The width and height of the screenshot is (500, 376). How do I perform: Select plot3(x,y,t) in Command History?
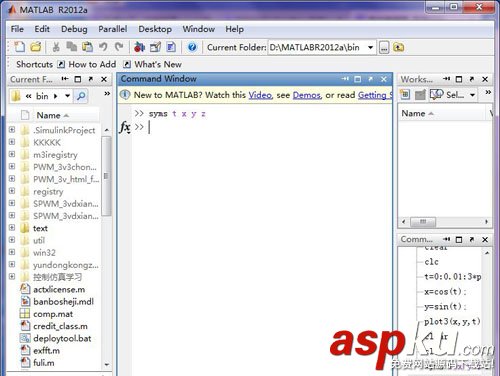tap(452, 321)
